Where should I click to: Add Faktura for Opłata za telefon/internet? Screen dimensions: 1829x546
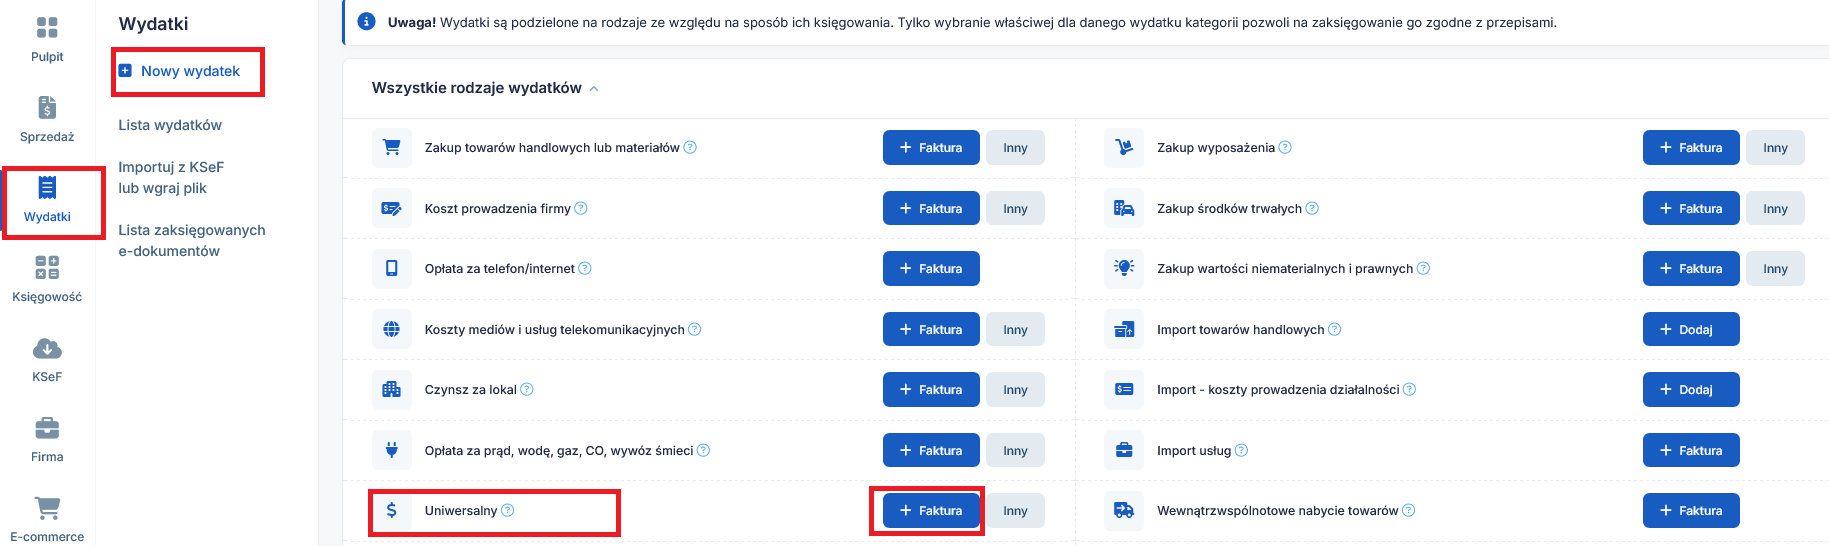(931, 268)
